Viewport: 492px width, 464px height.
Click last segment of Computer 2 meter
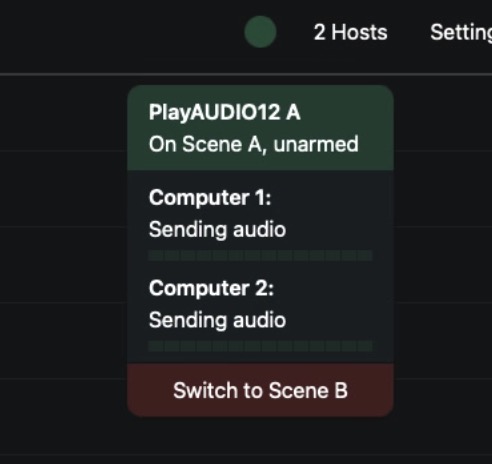click(x=365, y=346)
